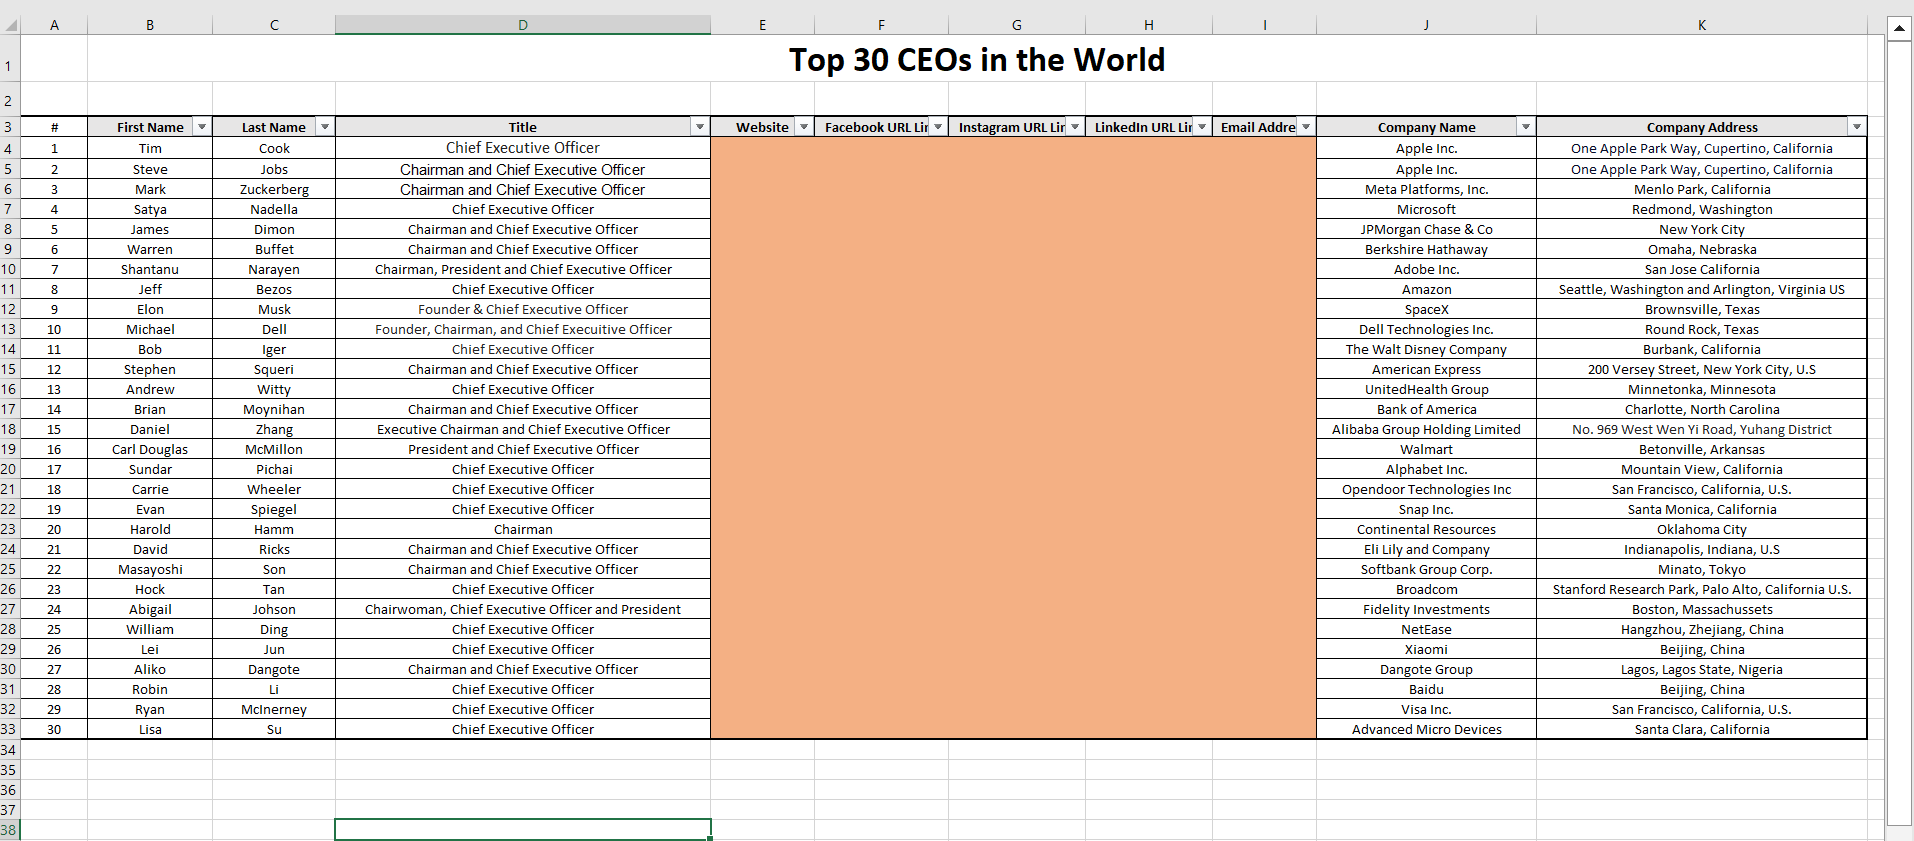Open the Email Address filter dropdown
1914x841 pixels.
[1306, 127]
